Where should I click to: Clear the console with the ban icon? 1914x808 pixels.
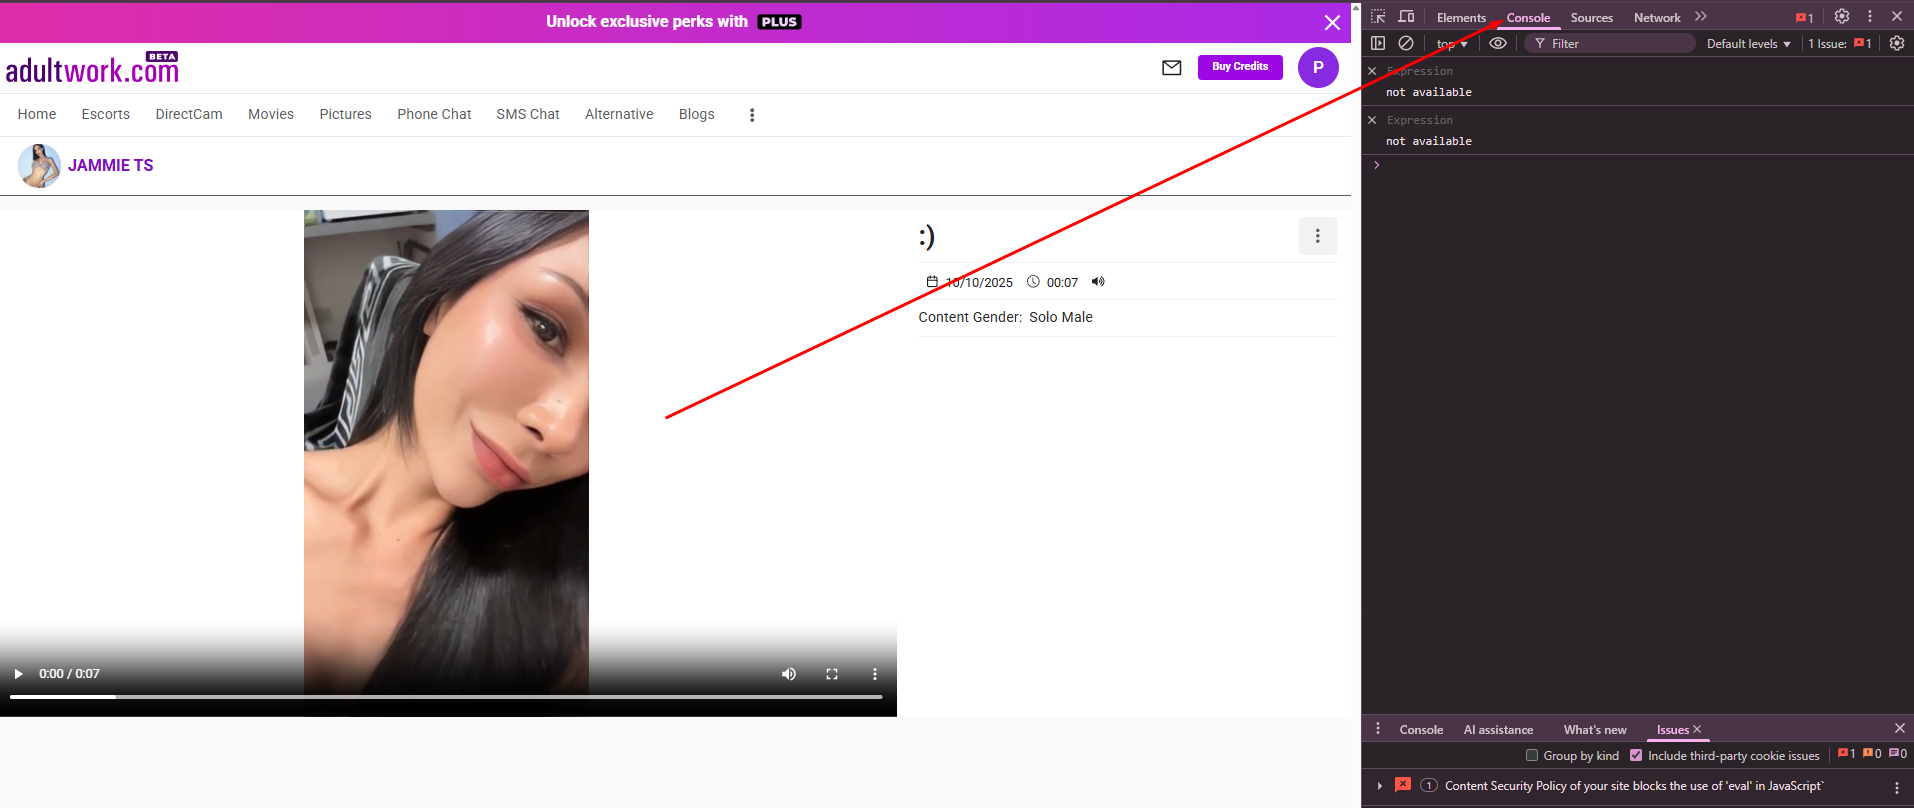click(x=1406, y=43)
